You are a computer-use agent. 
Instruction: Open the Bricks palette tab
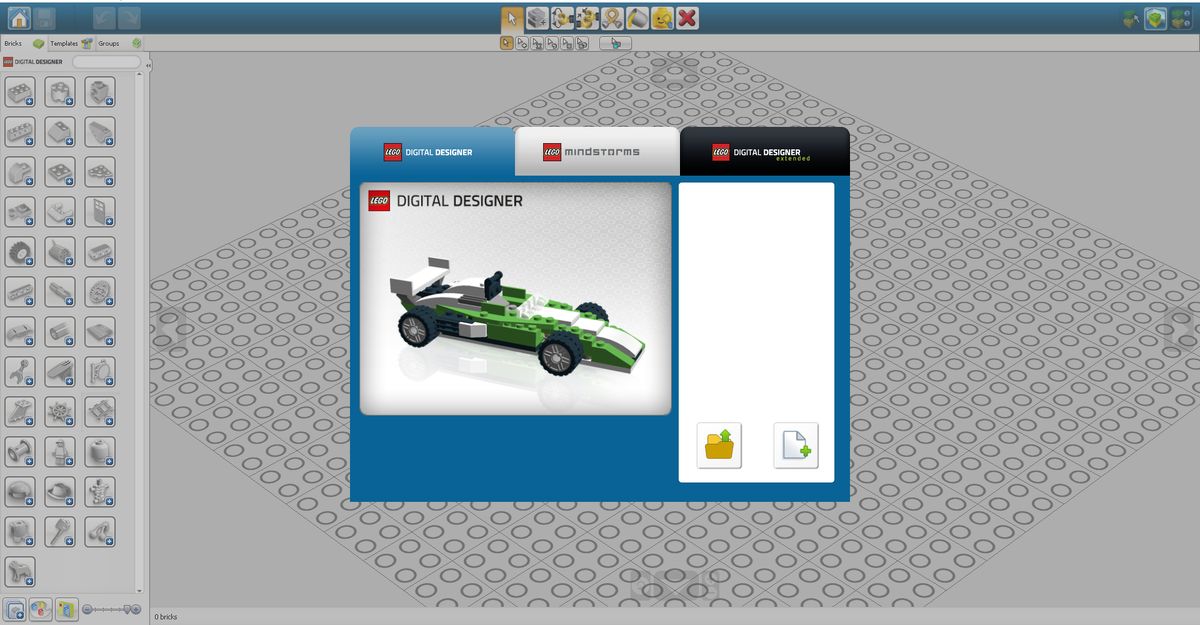point(24,44)
